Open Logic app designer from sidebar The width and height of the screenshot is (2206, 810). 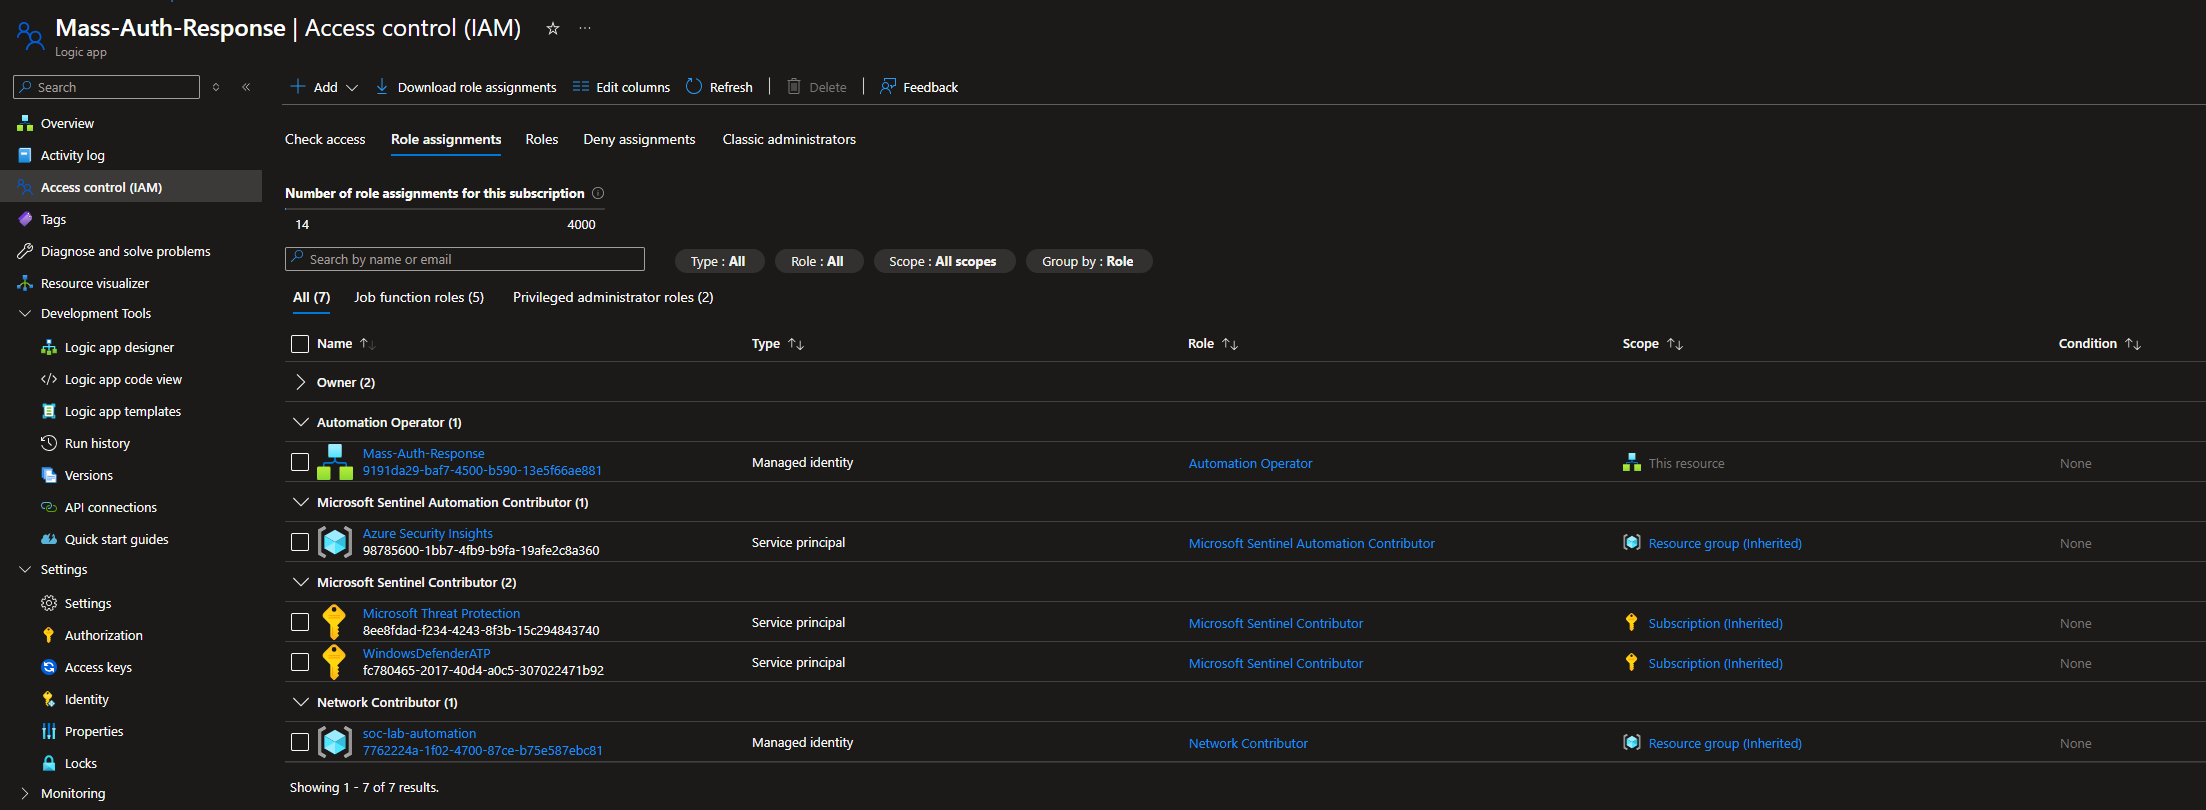119,347
